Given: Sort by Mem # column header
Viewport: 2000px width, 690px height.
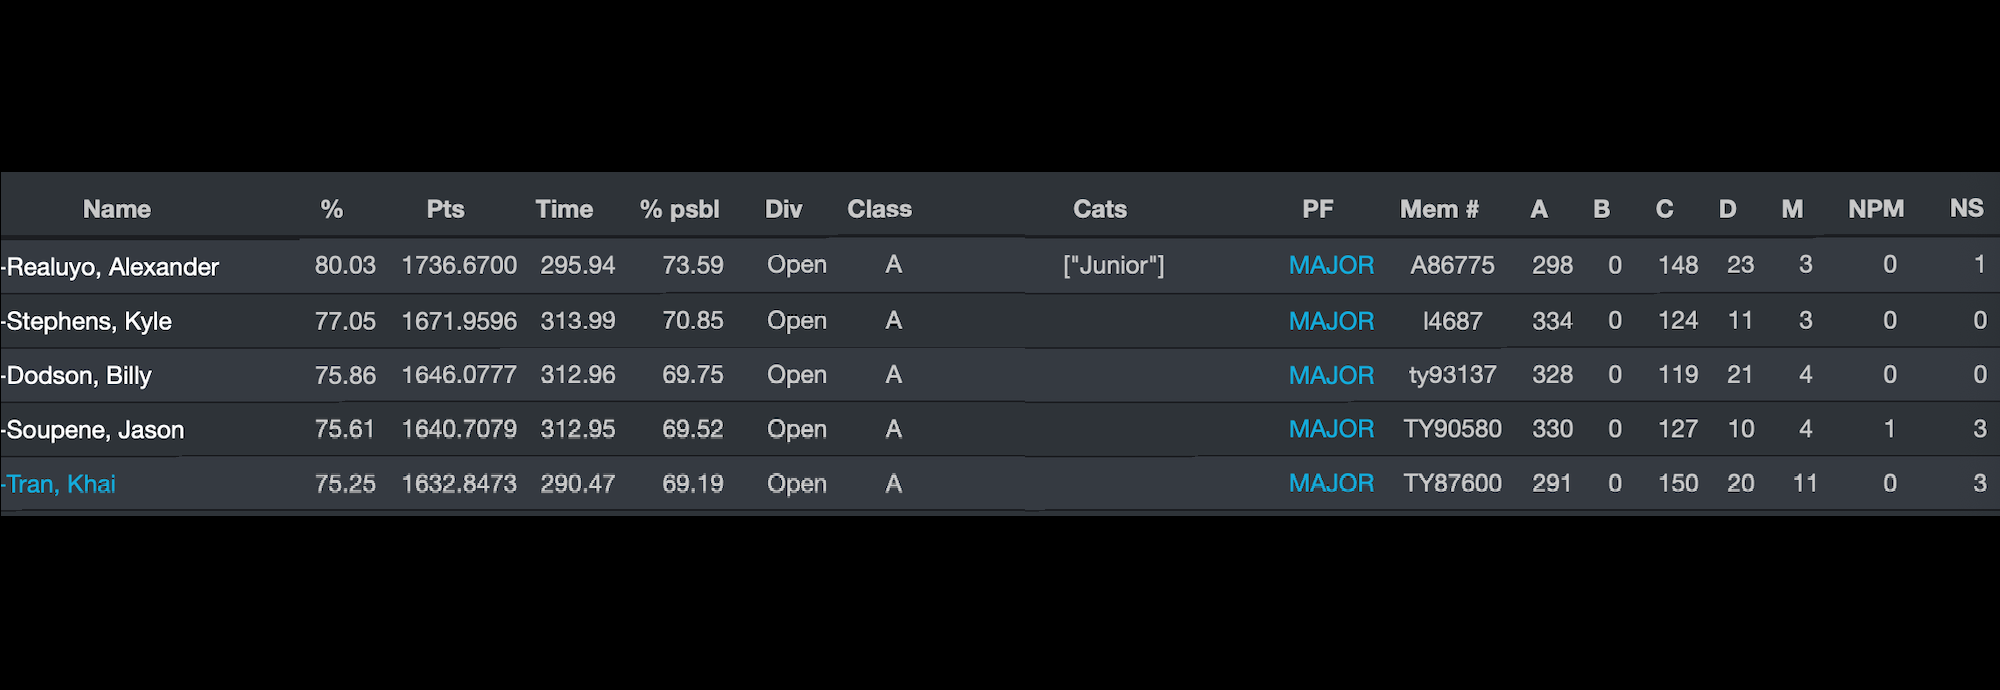Looking at the screenshot, I should click(1439, 209).
